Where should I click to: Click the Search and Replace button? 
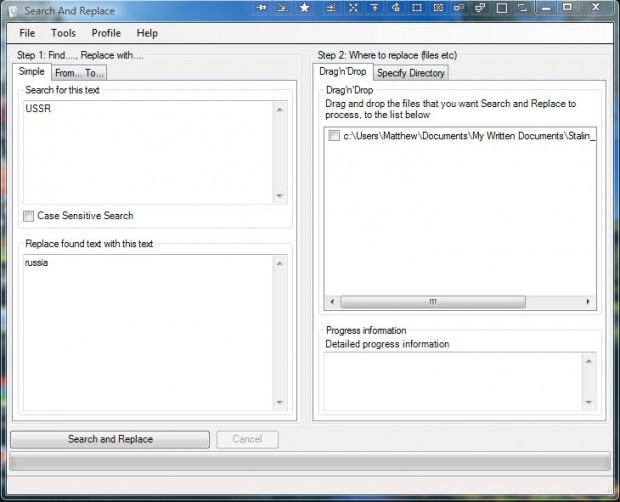tap(110, 440)
